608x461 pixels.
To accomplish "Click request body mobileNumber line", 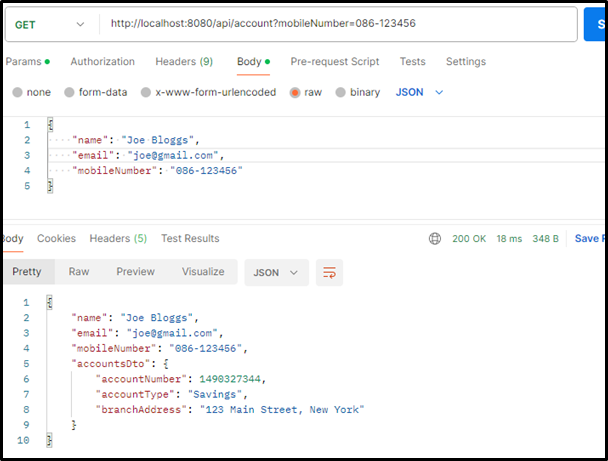I will [157, 171].
